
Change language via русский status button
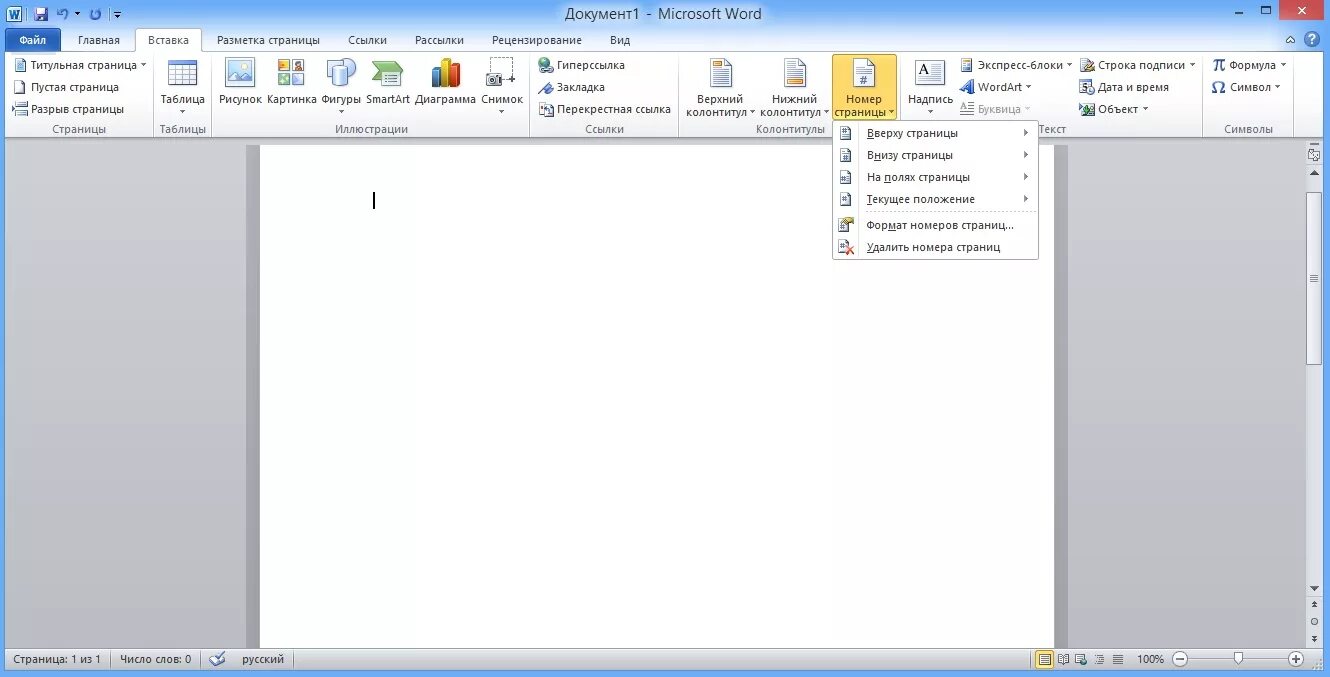[x=263, y=659]
